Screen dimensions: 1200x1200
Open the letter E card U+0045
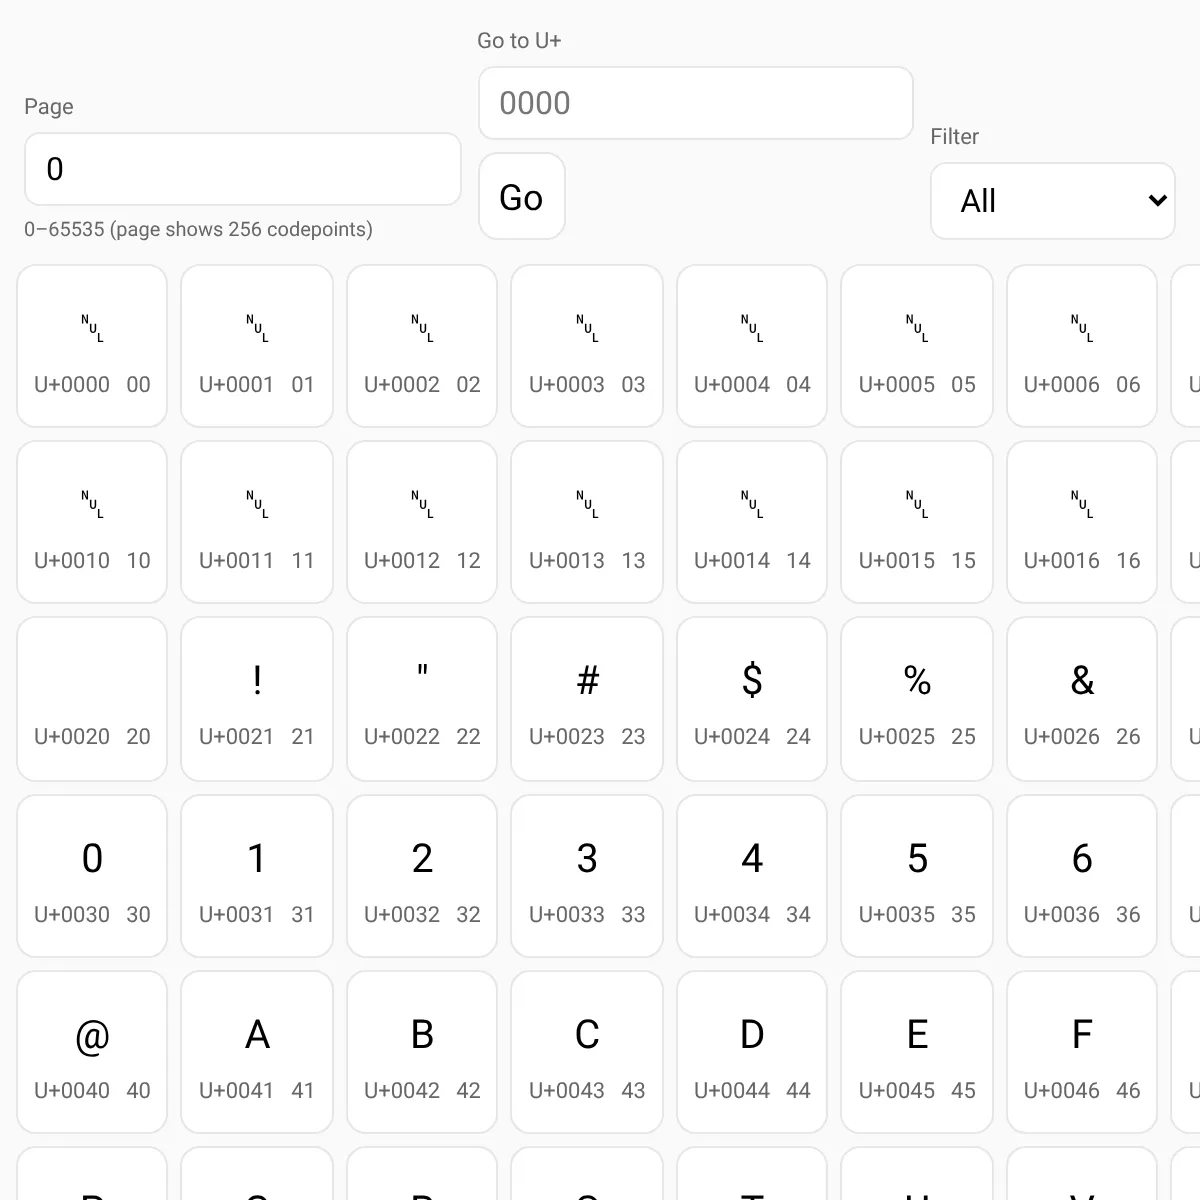pyautogui.click(x=917, y=1052)
